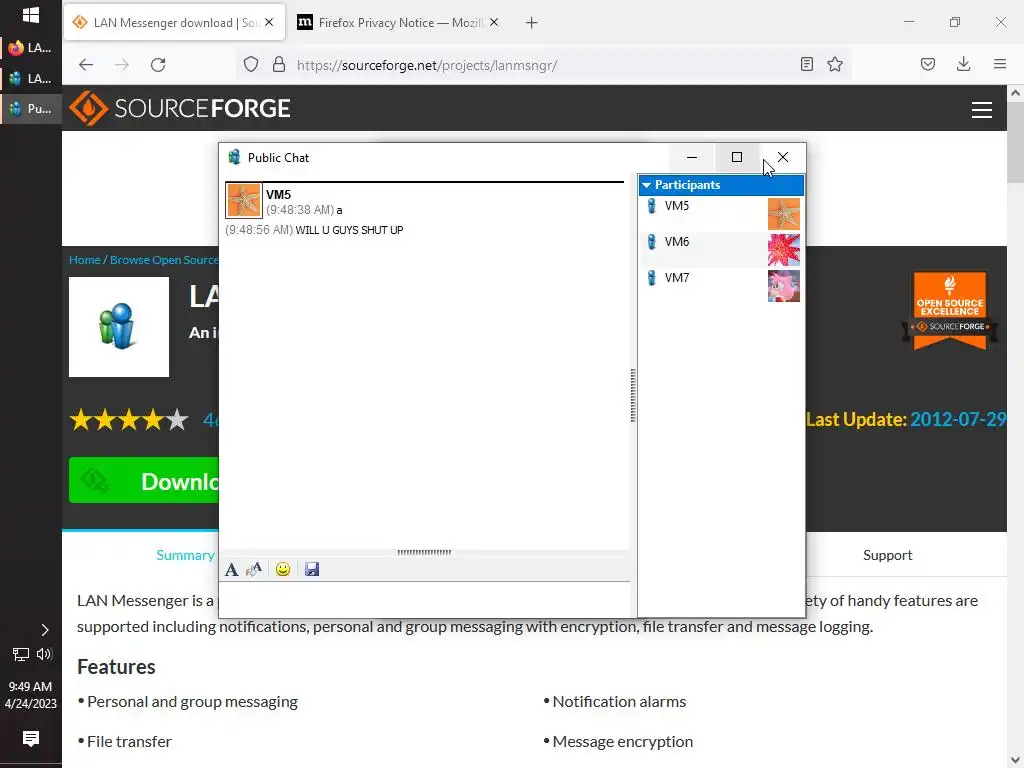The width and height of the screenshot is (1024, 768).
Task: Toggle reader view icon in address bar
Action: tap(807, 64)
